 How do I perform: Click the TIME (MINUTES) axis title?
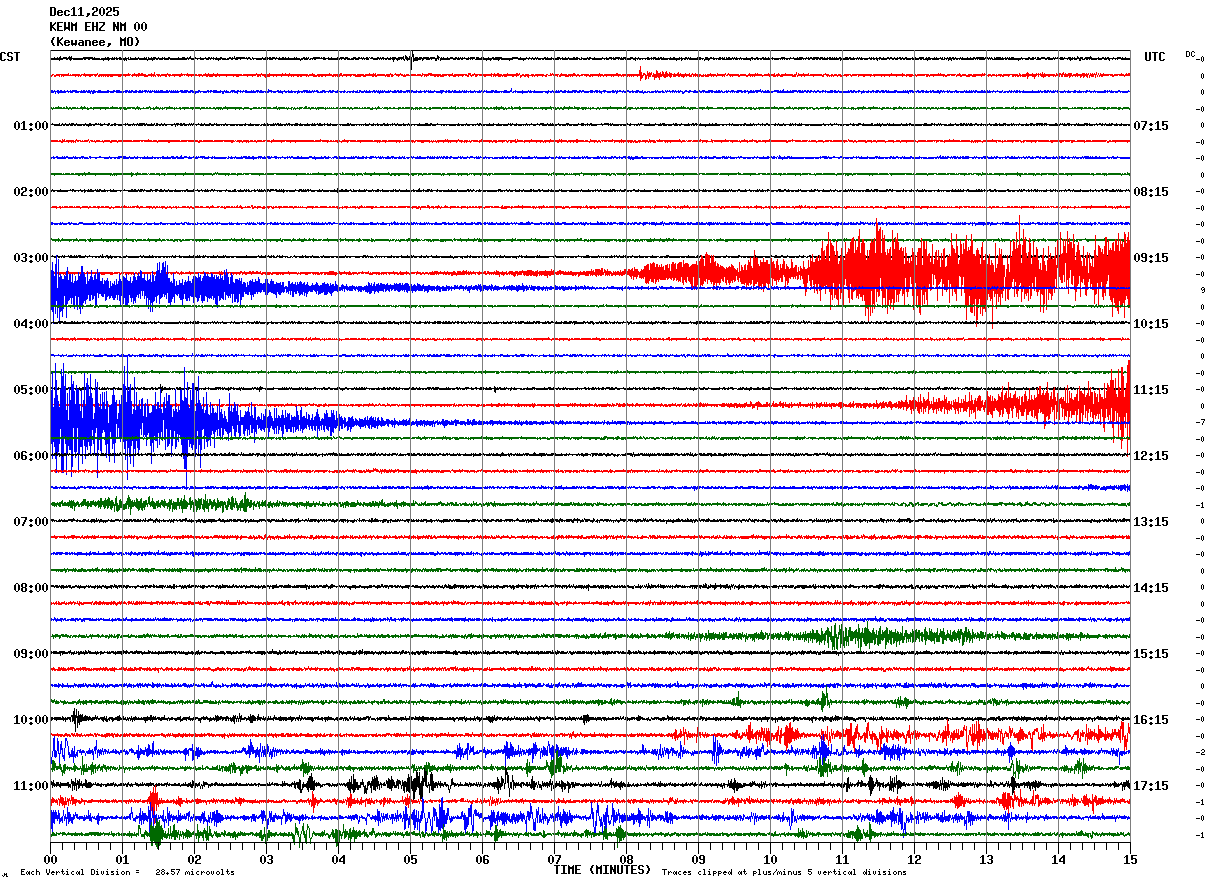pos(602,870)
